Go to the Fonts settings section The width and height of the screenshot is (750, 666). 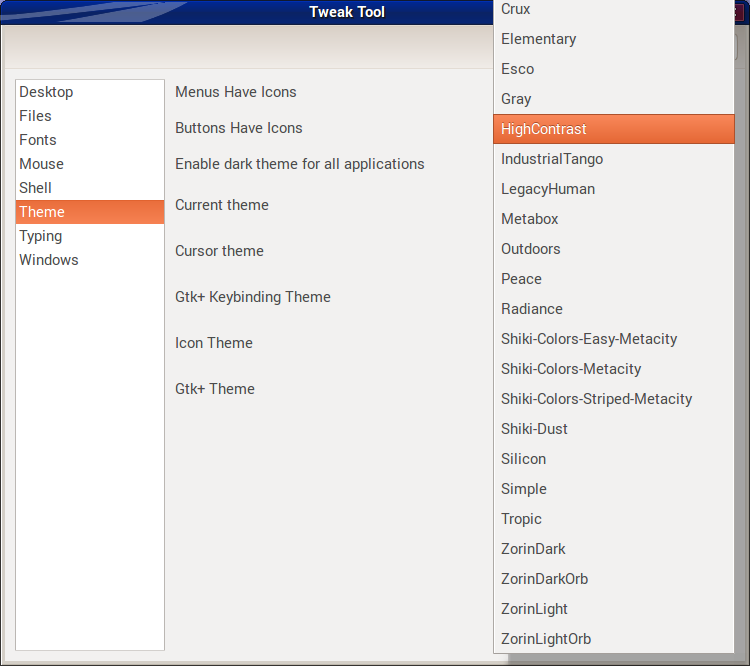(38, 140)
